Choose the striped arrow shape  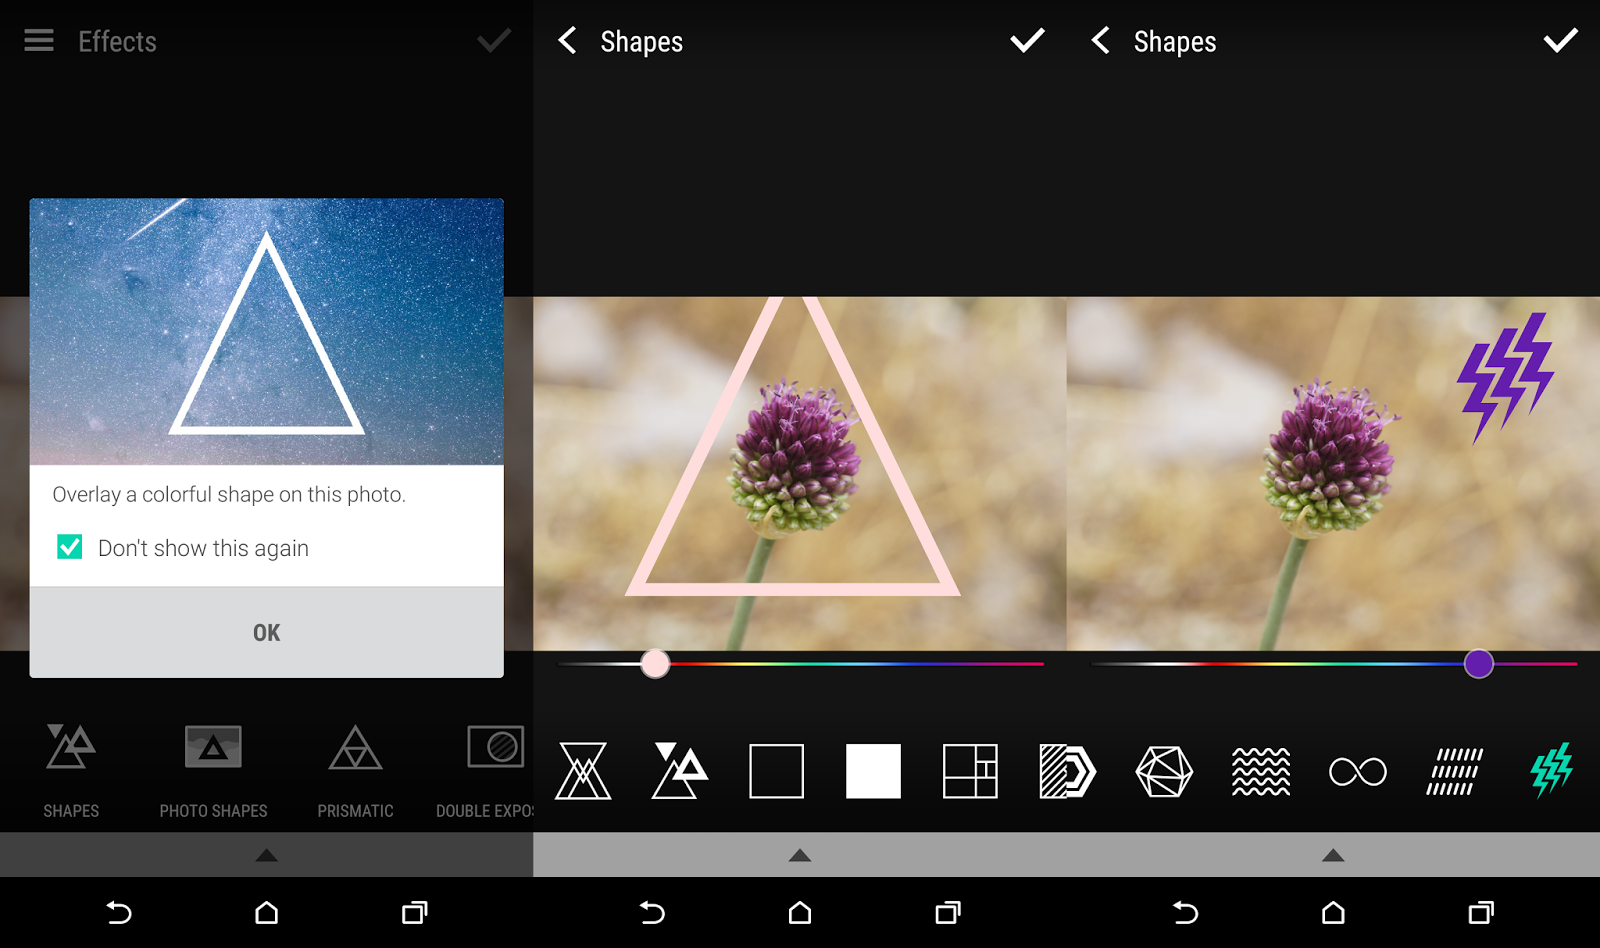coord(1067,771)
